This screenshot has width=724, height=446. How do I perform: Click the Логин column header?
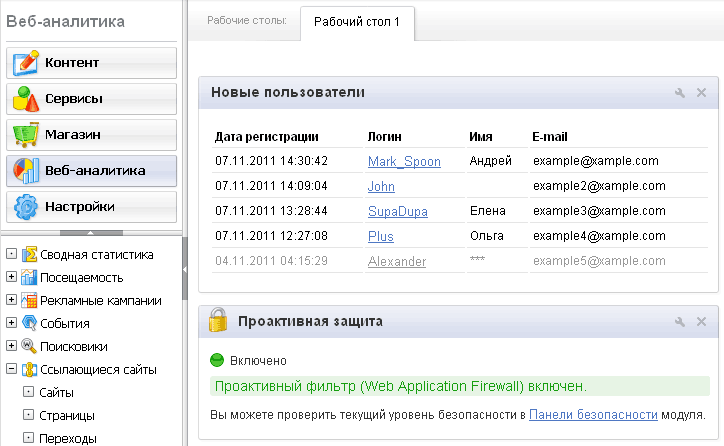click(x=384, y=137)
